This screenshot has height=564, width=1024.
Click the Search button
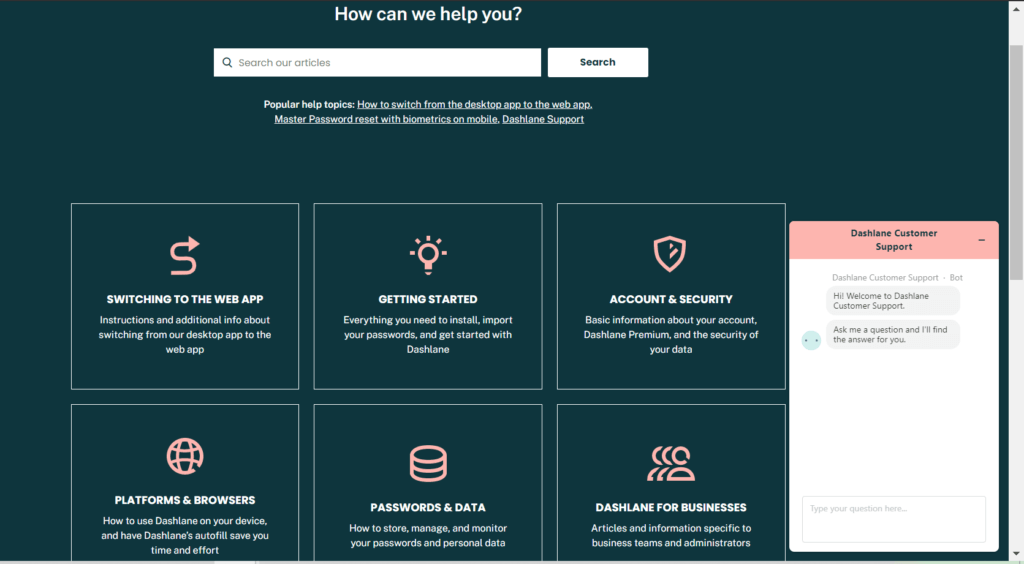(598, 62)
